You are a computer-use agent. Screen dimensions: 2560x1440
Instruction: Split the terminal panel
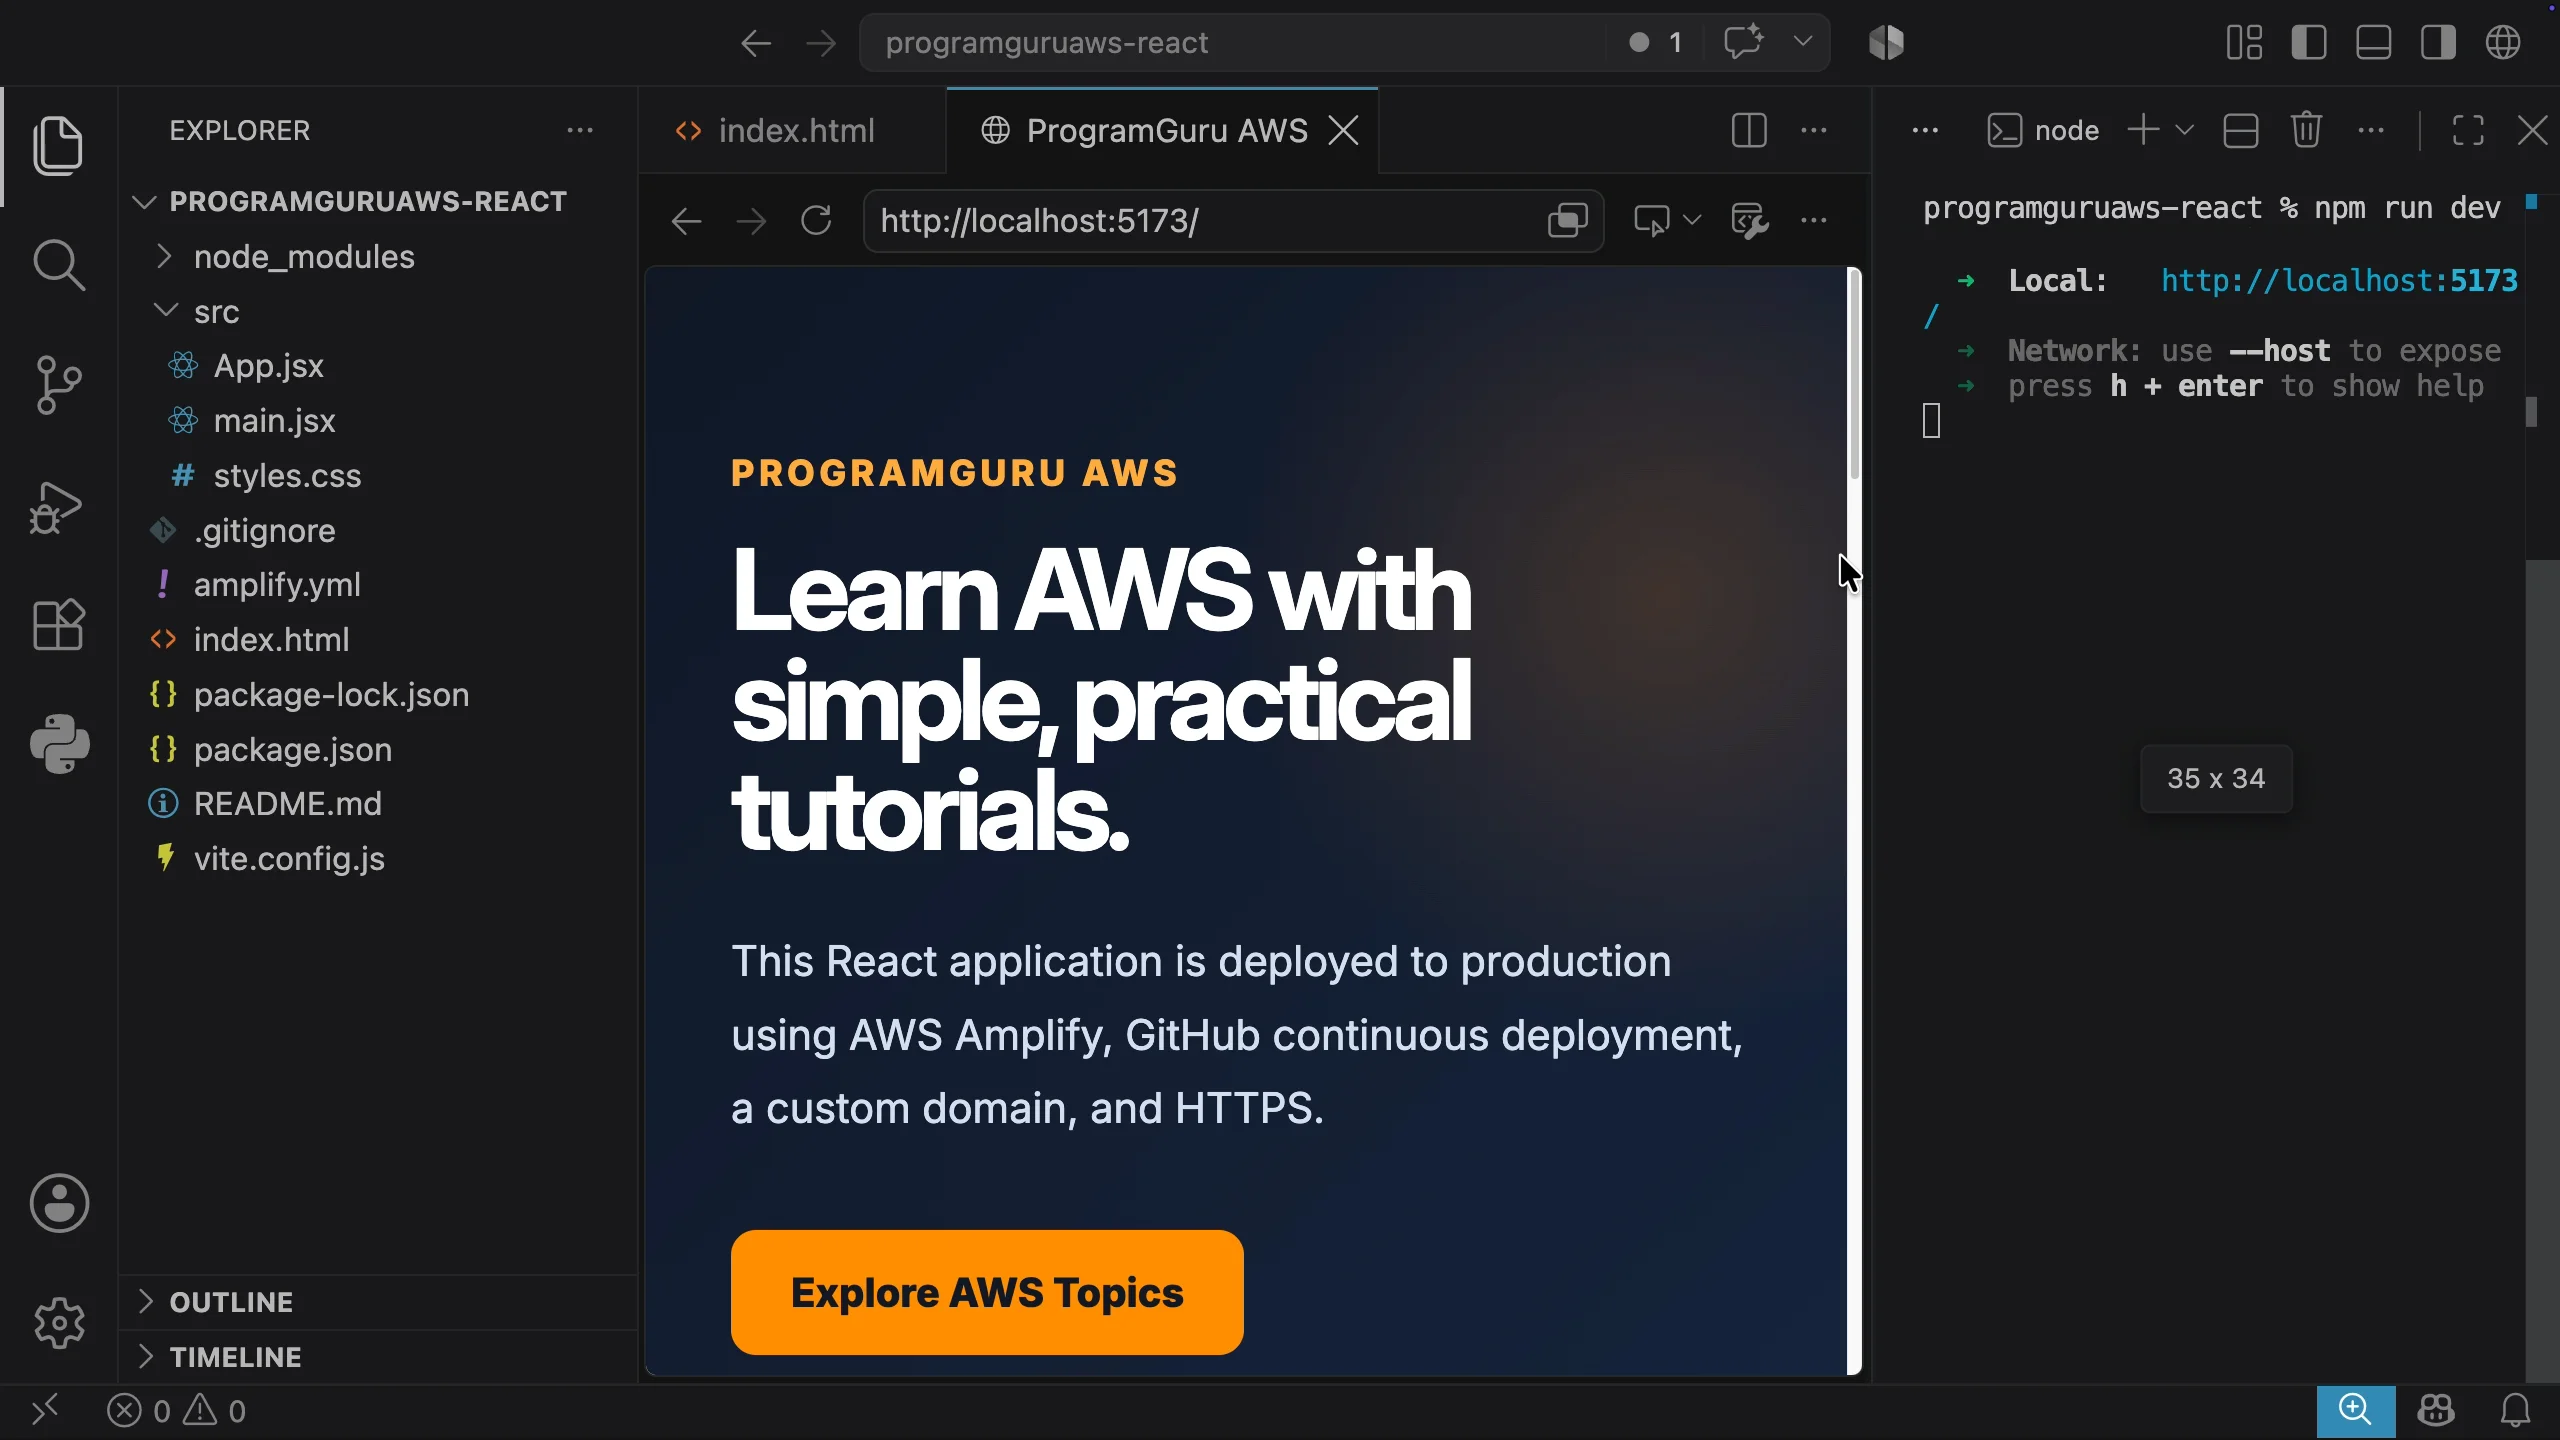2240,131
